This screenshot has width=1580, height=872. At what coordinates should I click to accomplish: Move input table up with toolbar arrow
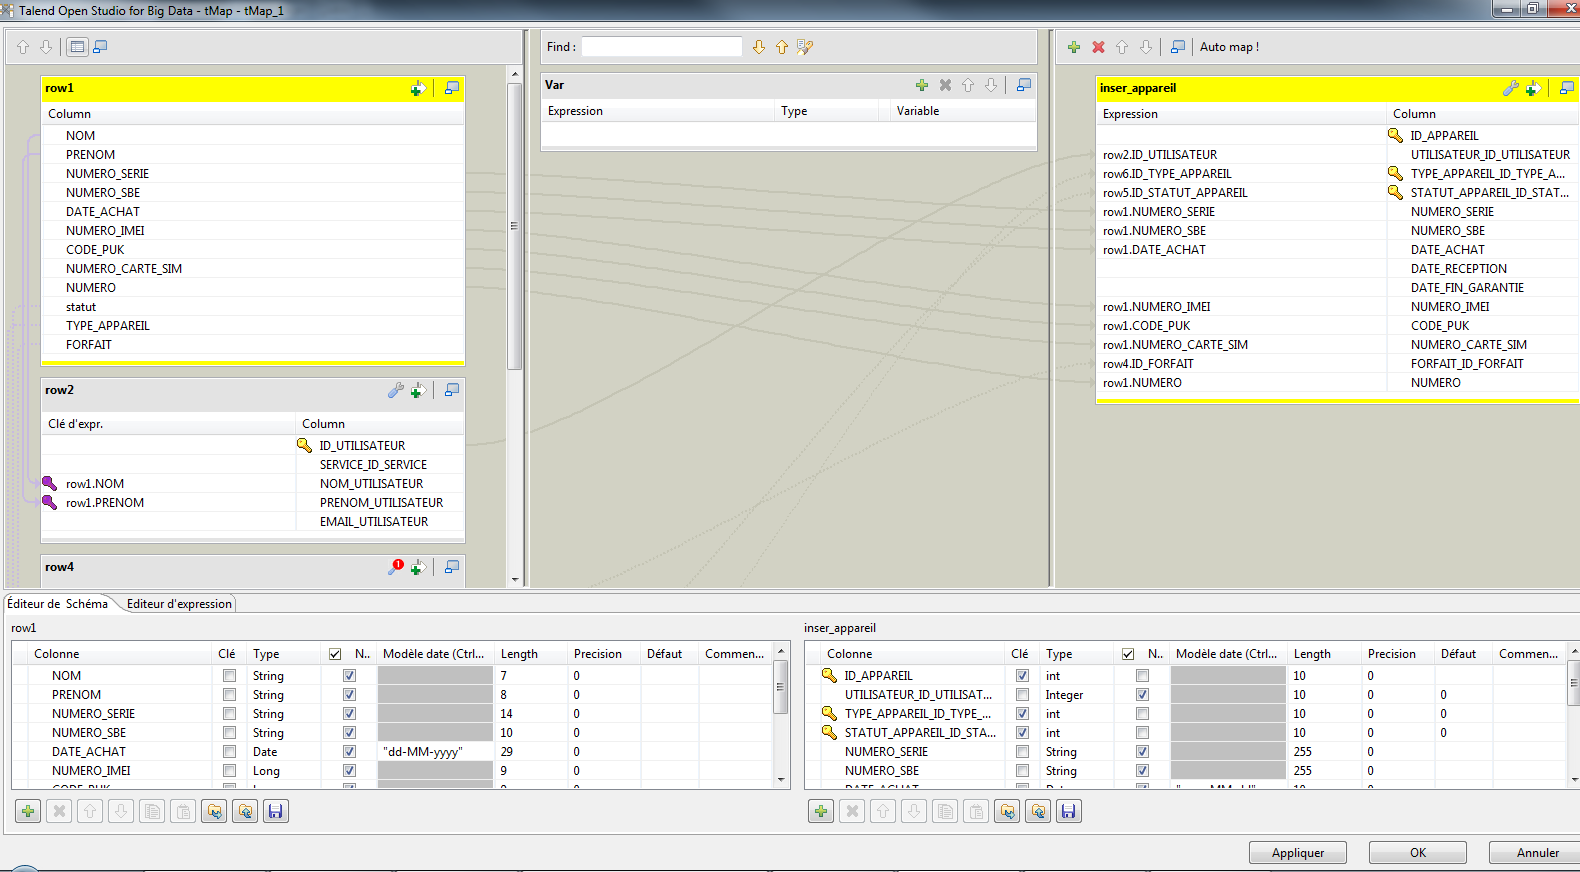tap(23, 47)
